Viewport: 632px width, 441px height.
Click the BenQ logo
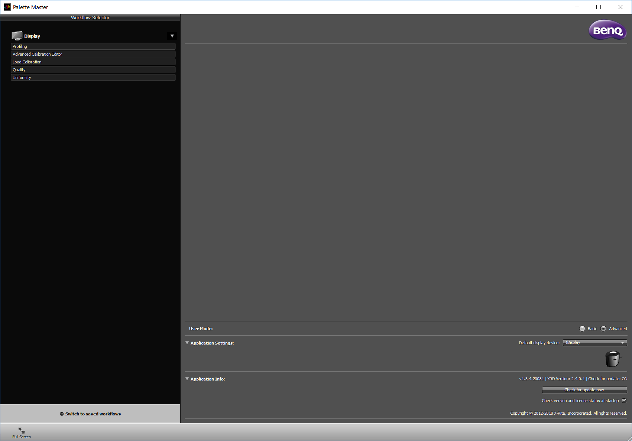pyautogui.click(x=607, y=30)
